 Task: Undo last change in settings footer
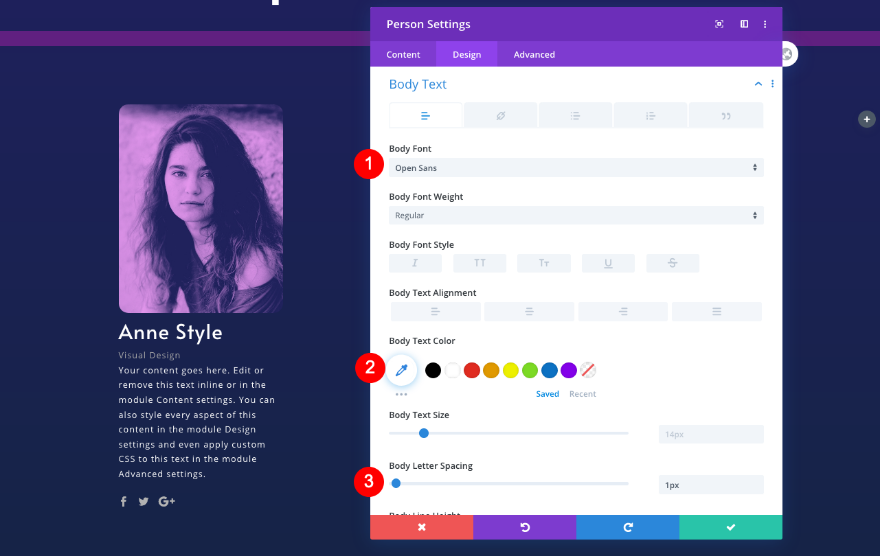click(525, 527)
